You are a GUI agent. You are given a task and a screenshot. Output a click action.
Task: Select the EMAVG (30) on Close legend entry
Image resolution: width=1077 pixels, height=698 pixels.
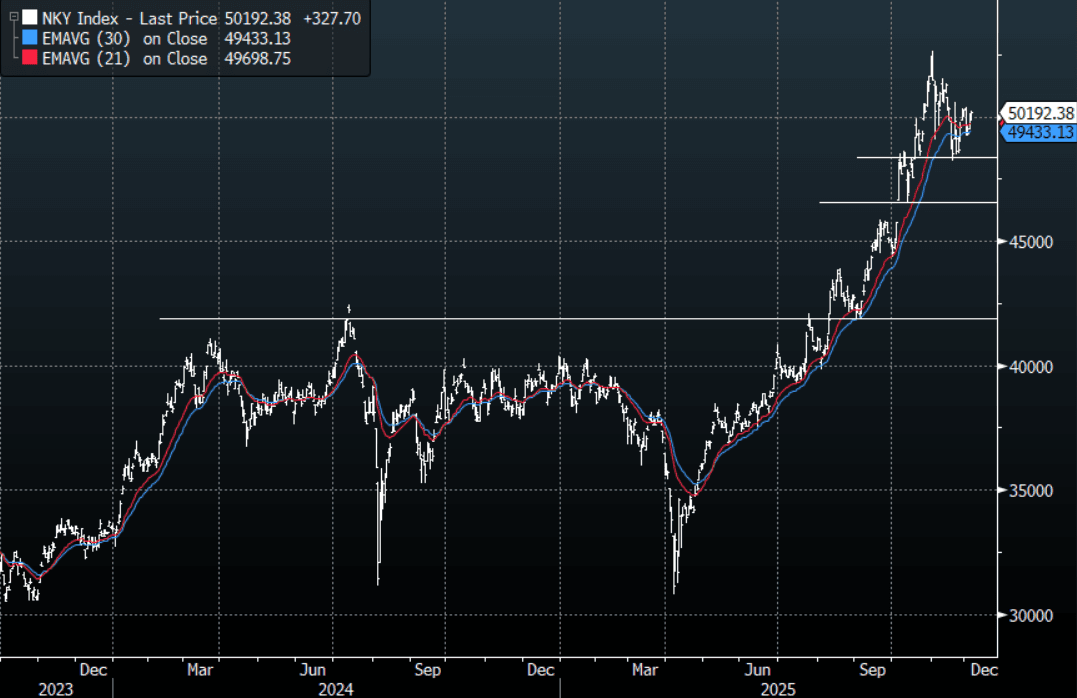pos(124,39)
